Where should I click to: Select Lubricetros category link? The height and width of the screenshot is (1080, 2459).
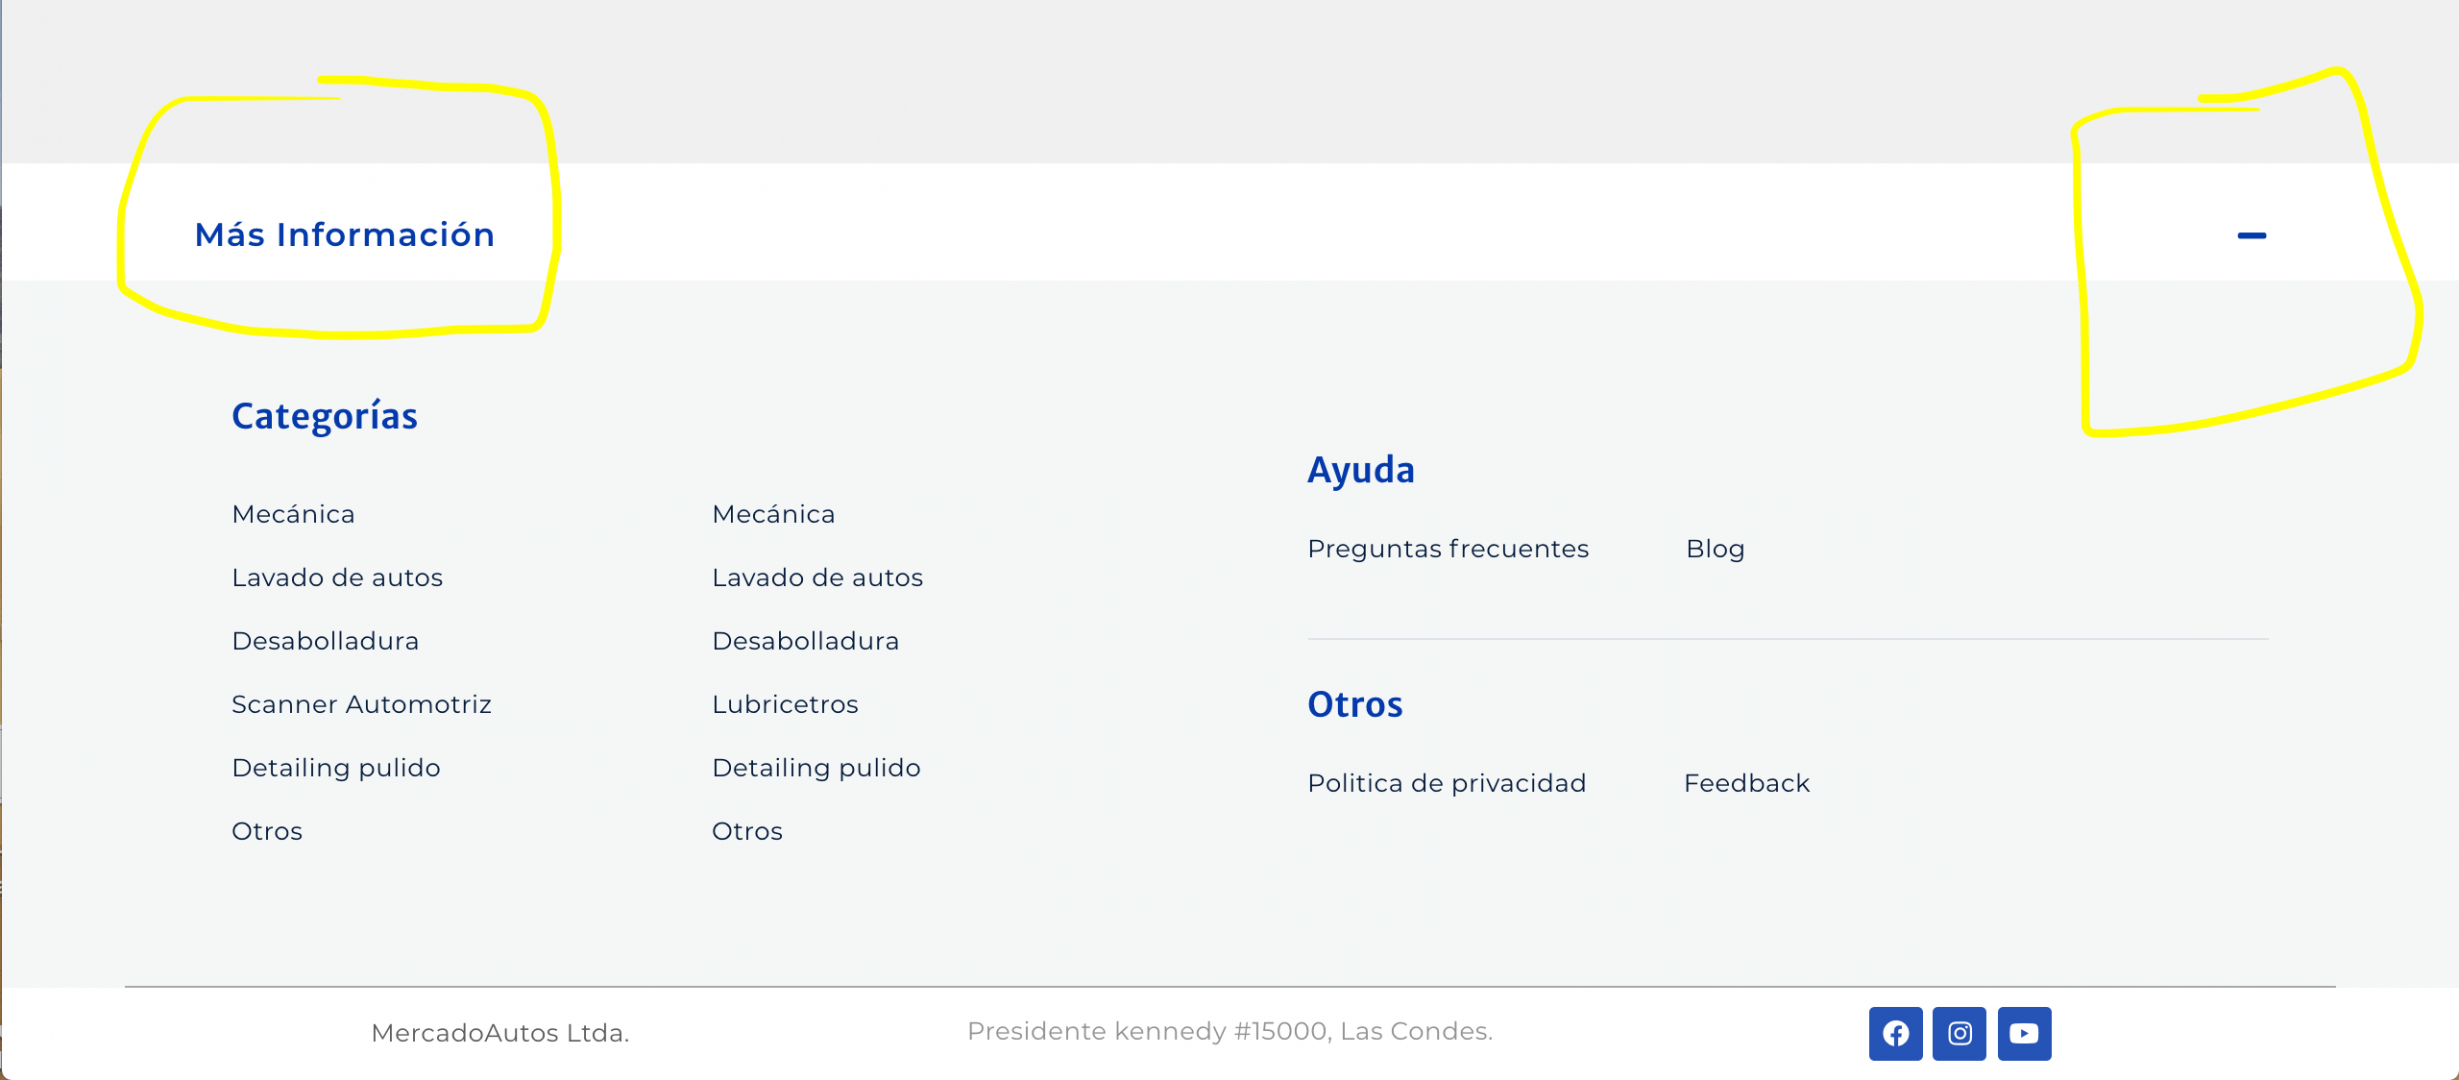coord(785,704)
